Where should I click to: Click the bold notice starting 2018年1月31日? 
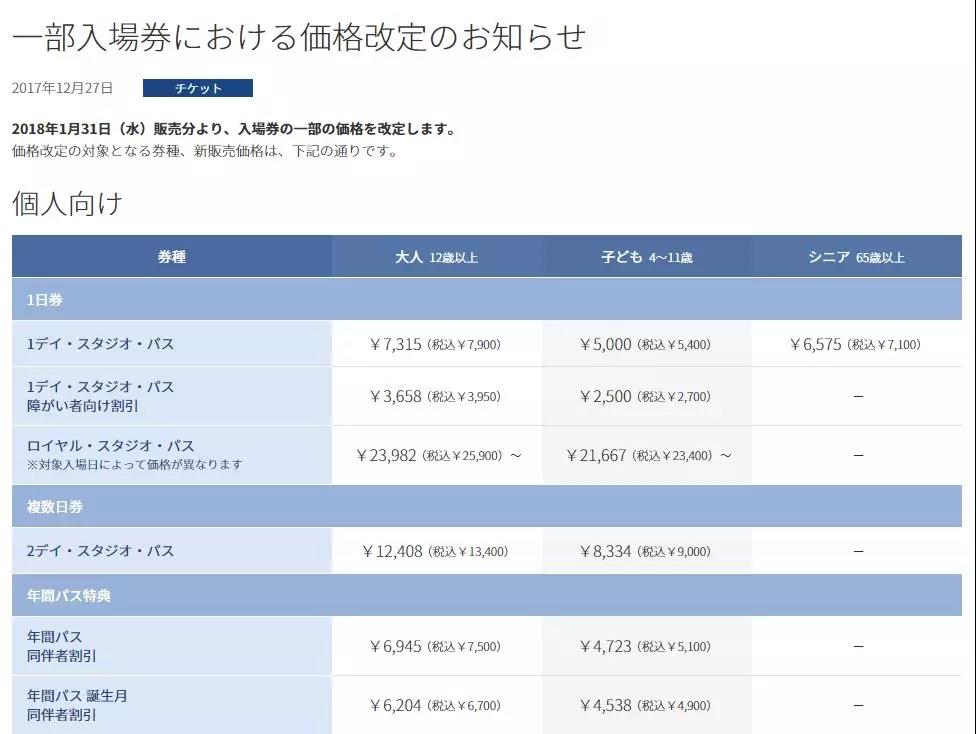[x=235, y=129]
